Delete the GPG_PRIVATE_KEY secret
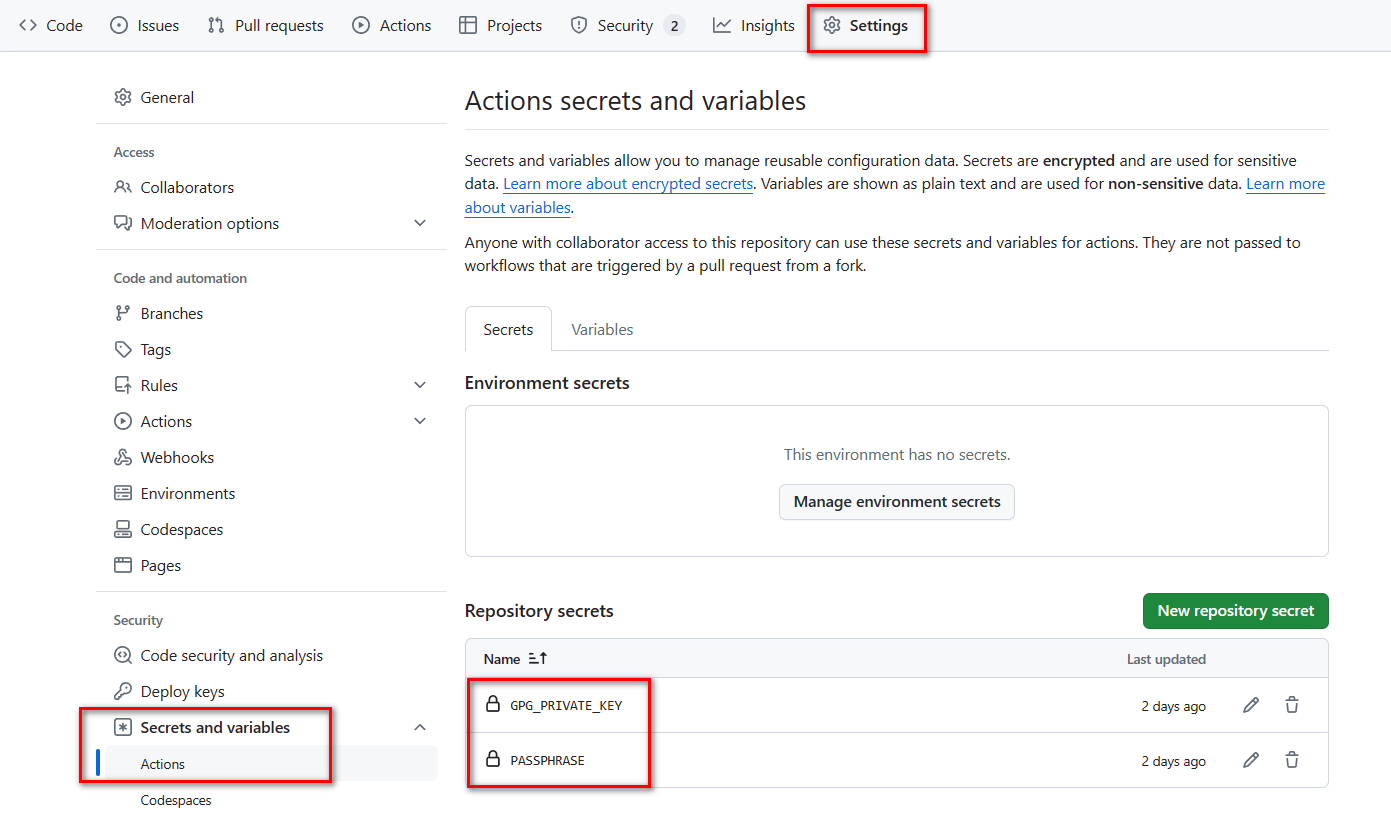The height and width of the screenshot is (820, 1391). point(1292,705)
